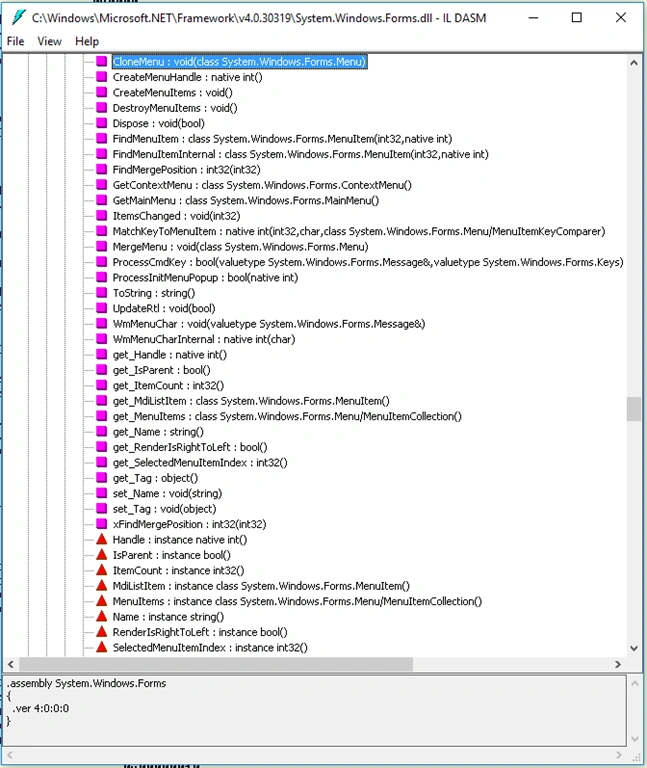The width and height of the screenshot is (647, 768).
Task: Select set_Name : void(string) row
Action: coord(167,494)
